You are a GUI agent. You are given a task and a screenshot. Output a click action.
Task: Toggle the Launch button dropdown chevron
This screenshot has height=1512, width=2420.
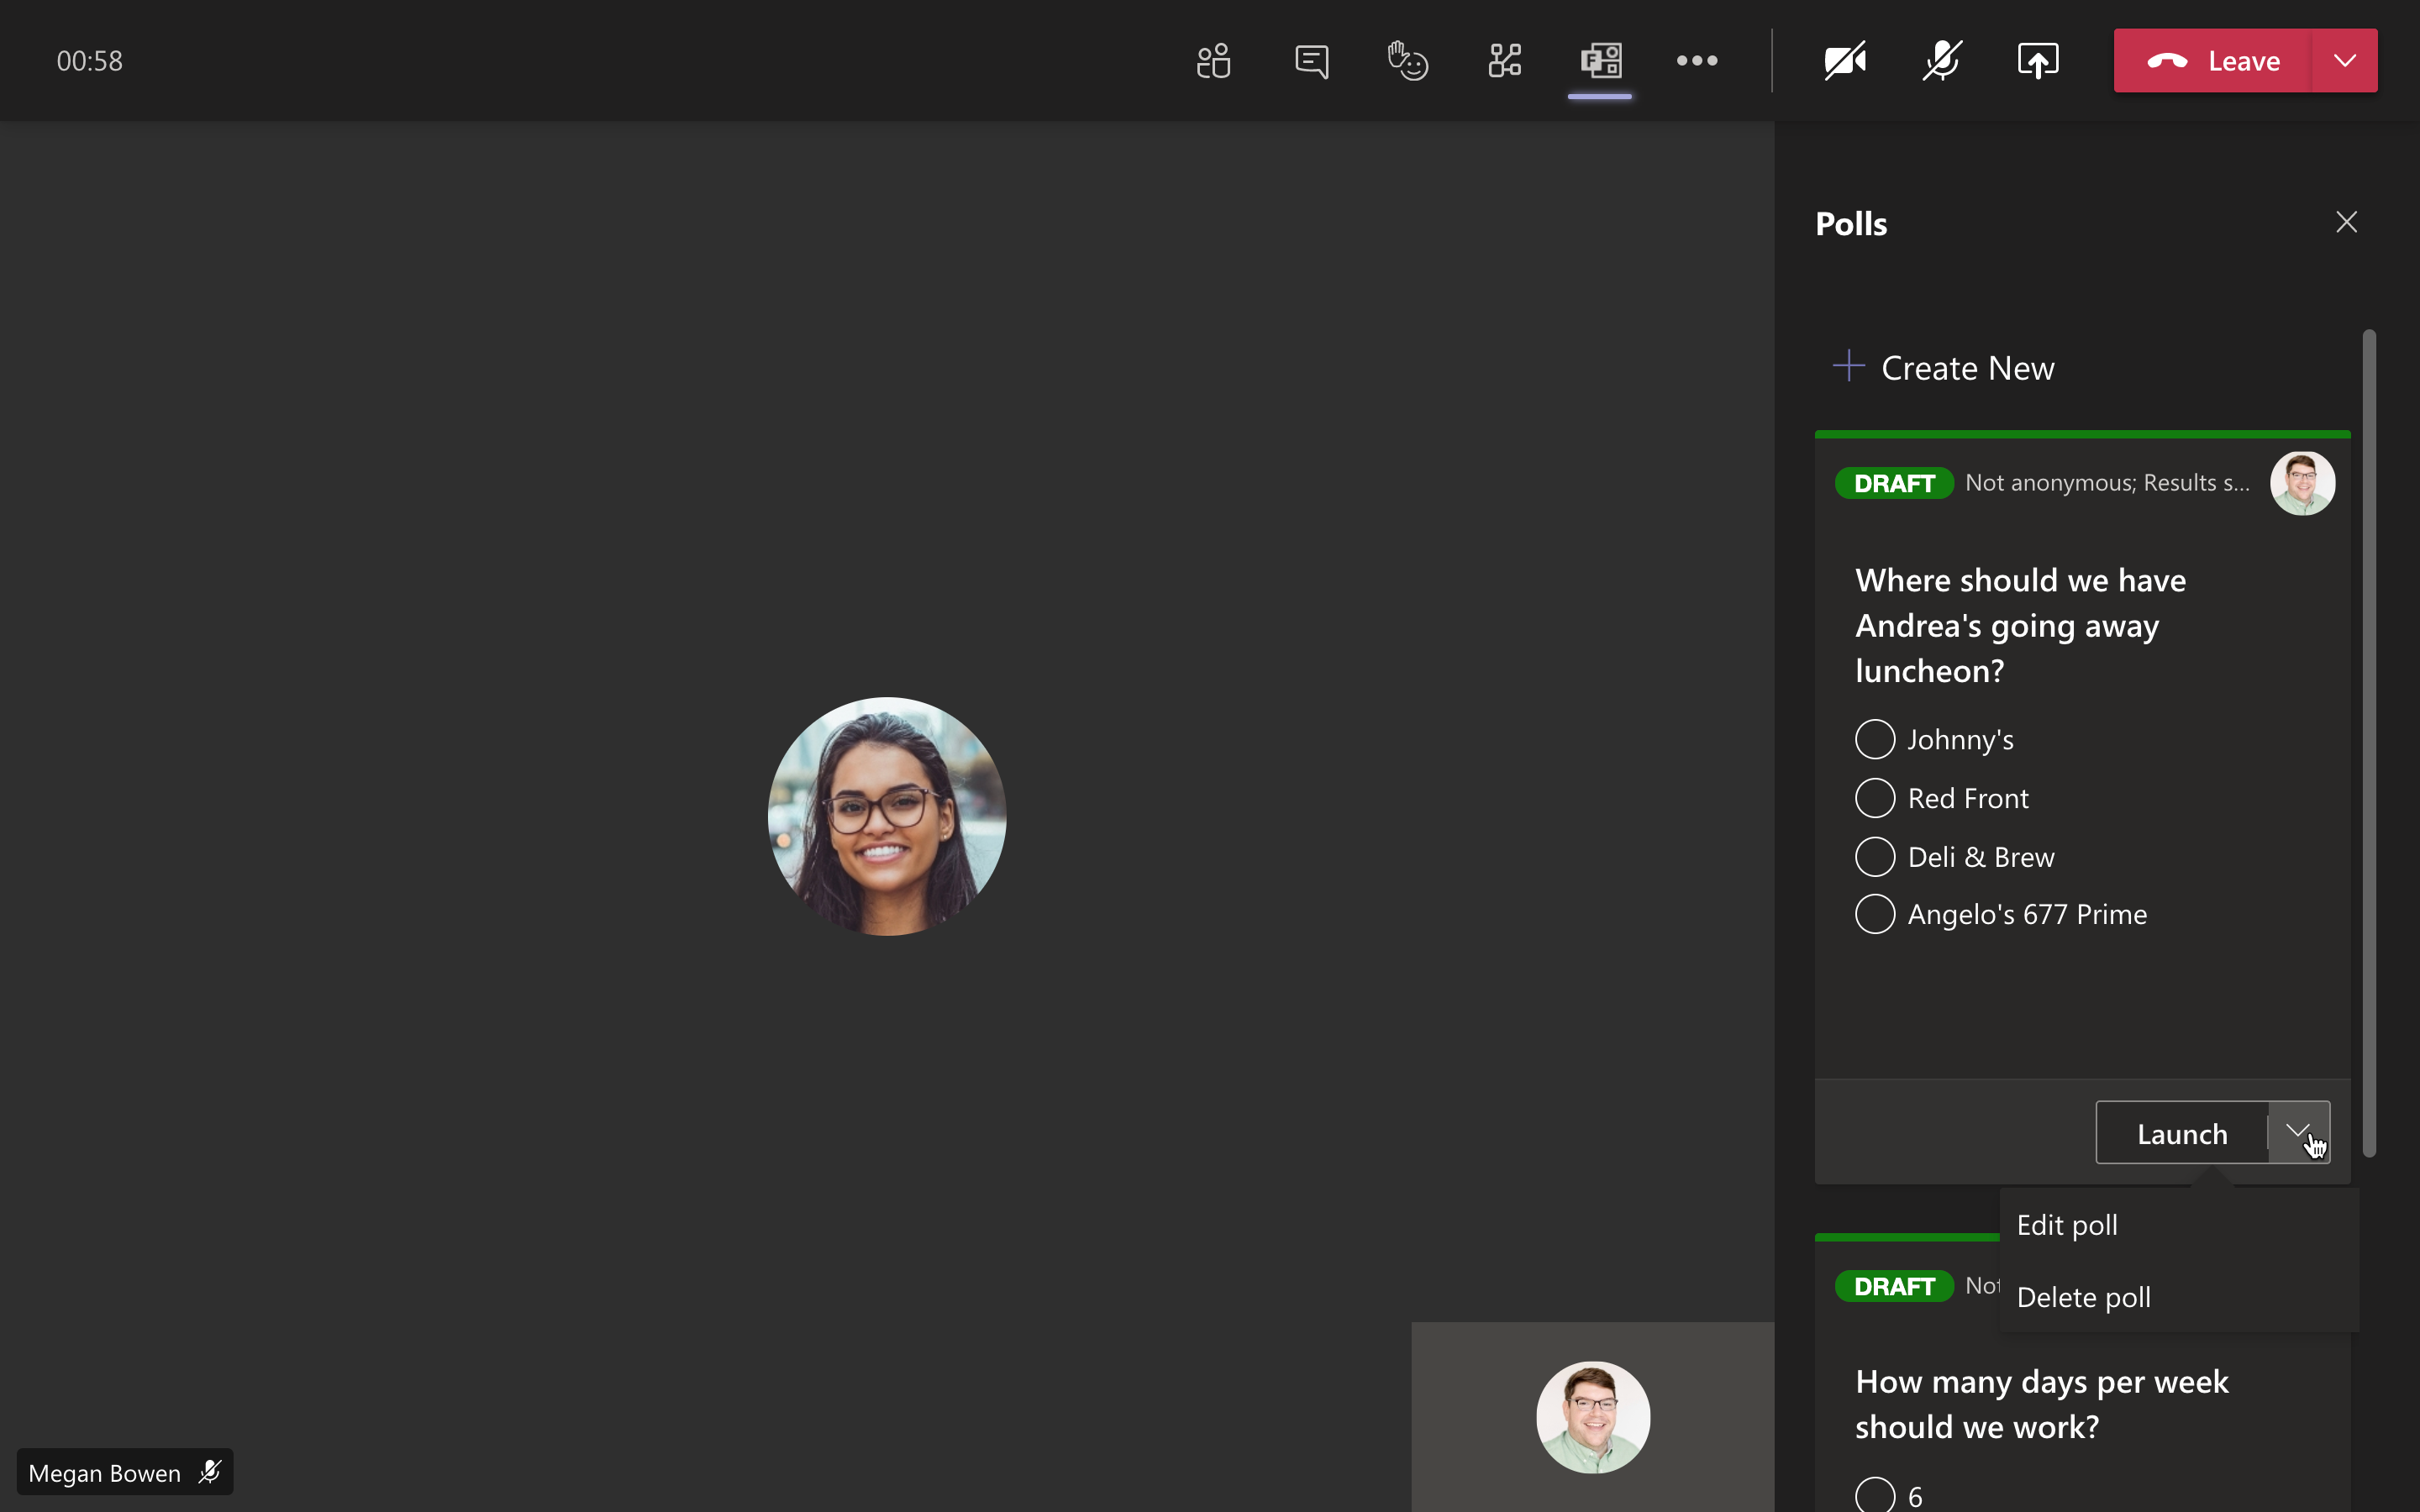pos(2298,1133)
